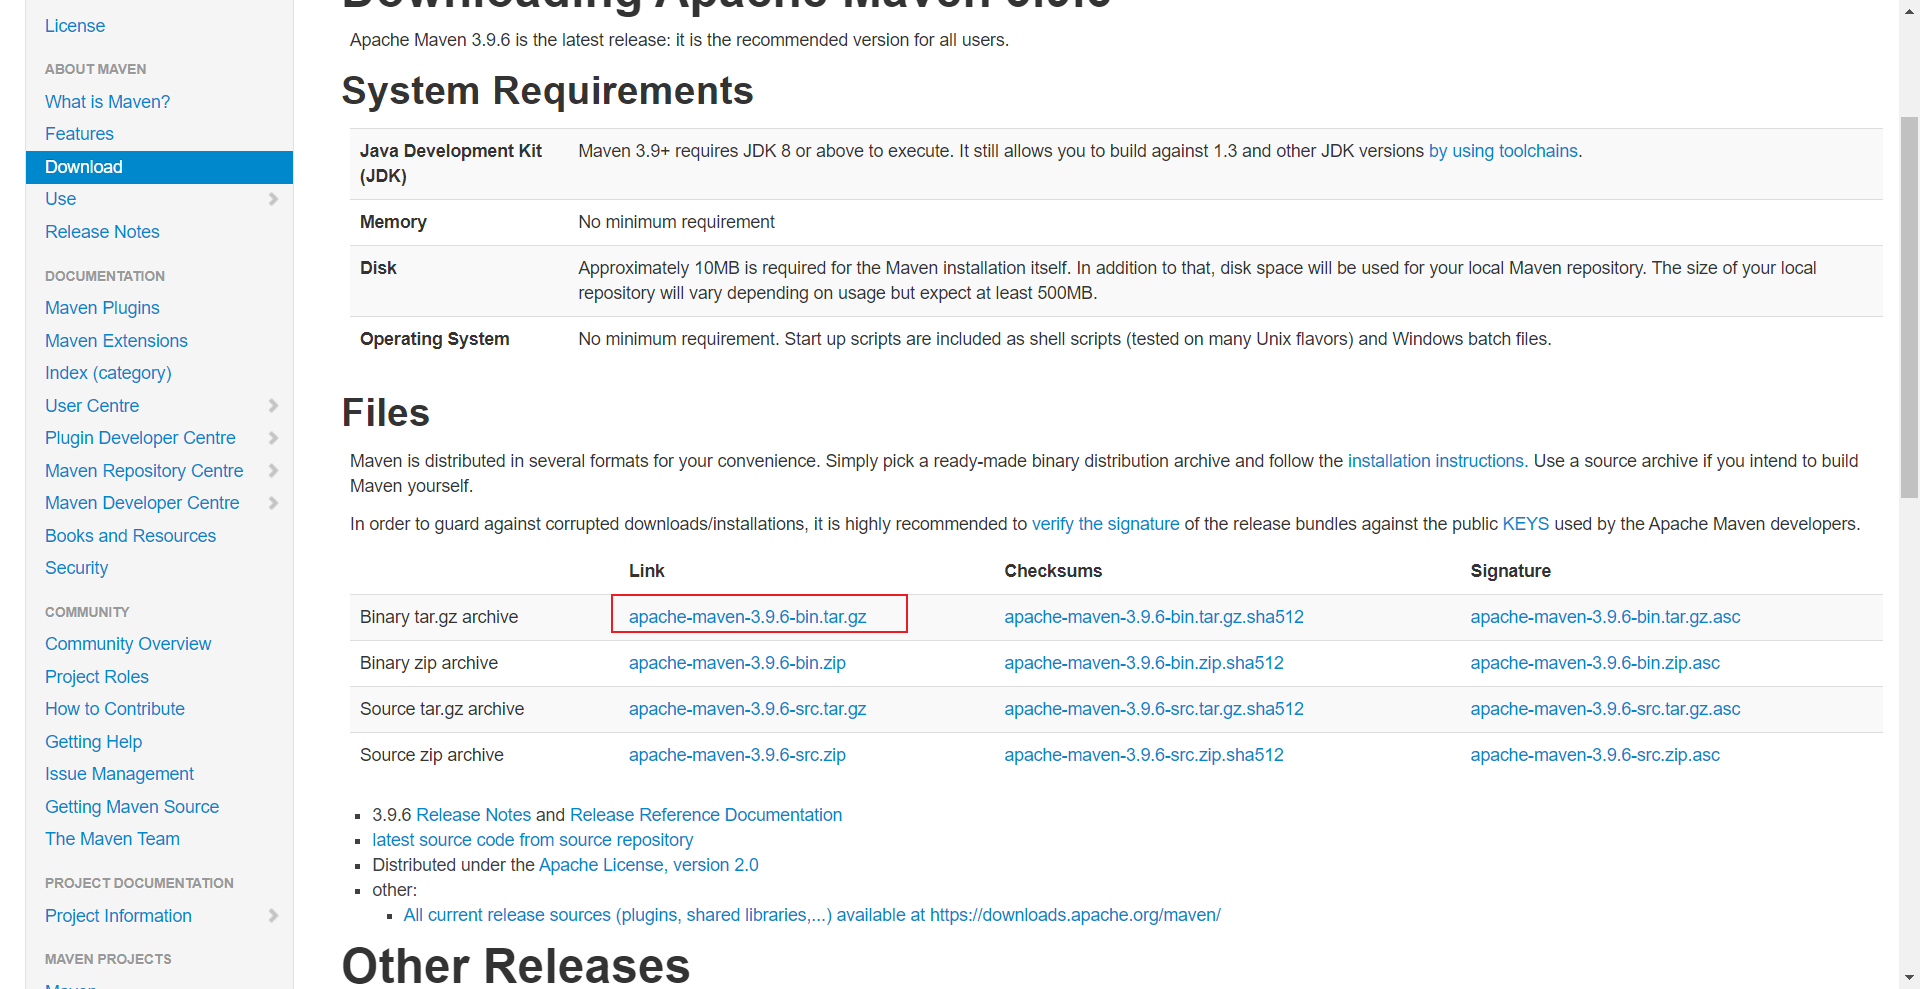Open Index (category) page
This screenshot has width=1920, height=989.
pos(108,373)
